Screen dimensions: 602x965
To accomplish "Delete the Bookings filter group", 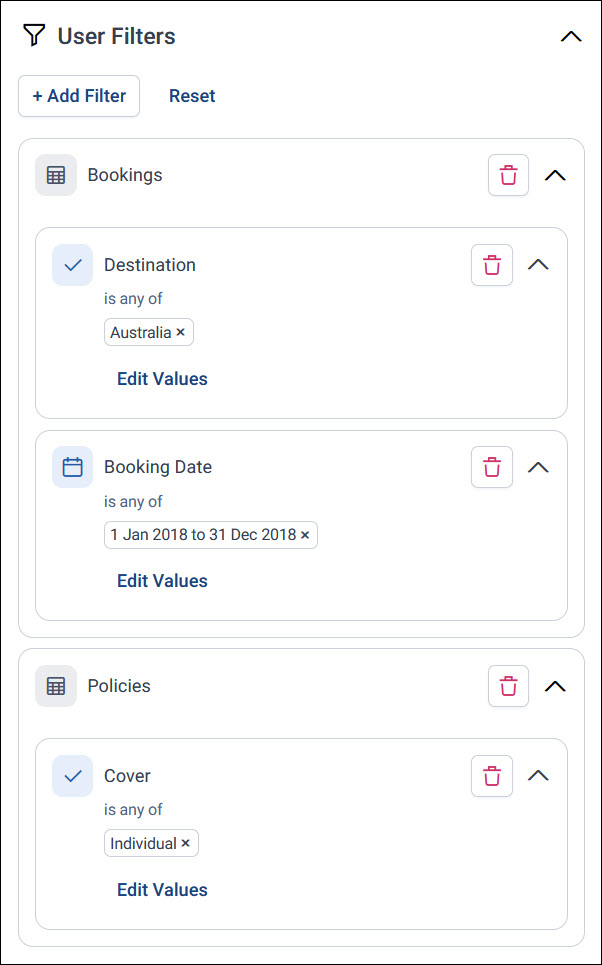I will pyautogui.click(x=508, y=175).
